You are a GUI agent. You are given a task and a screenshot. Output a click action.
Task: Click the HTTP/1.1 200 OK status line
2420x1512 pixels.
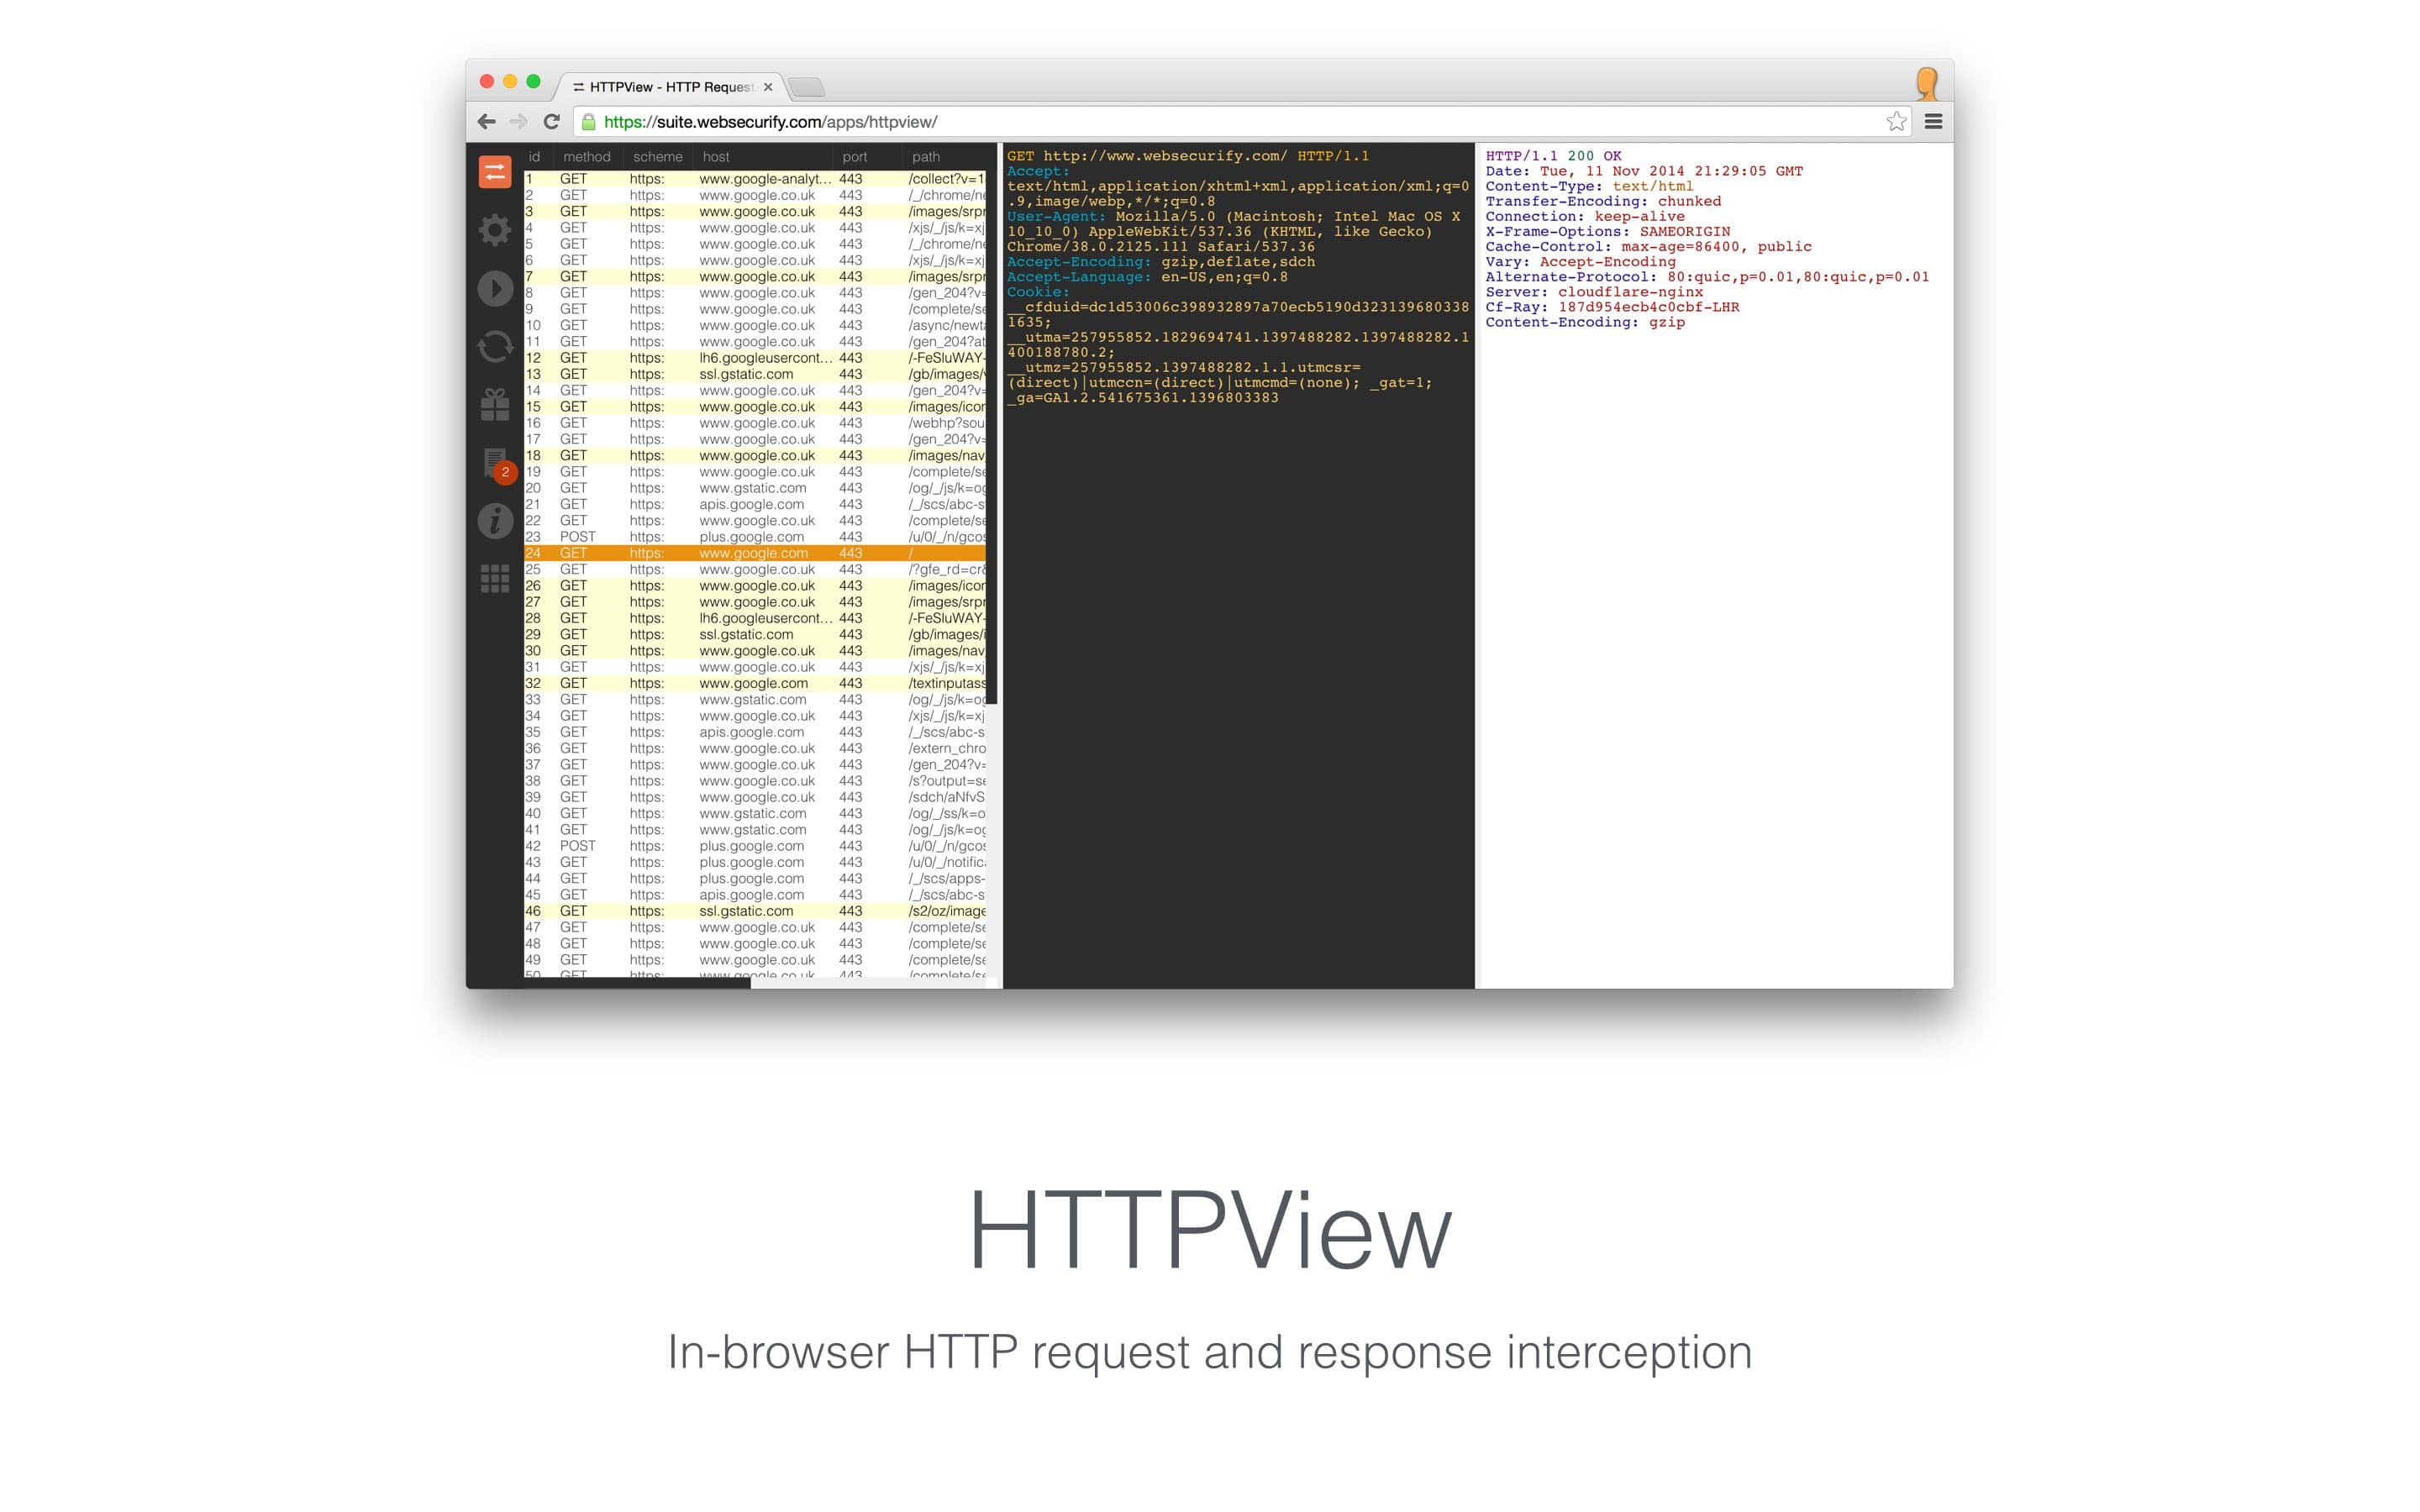pos(1553,156)
